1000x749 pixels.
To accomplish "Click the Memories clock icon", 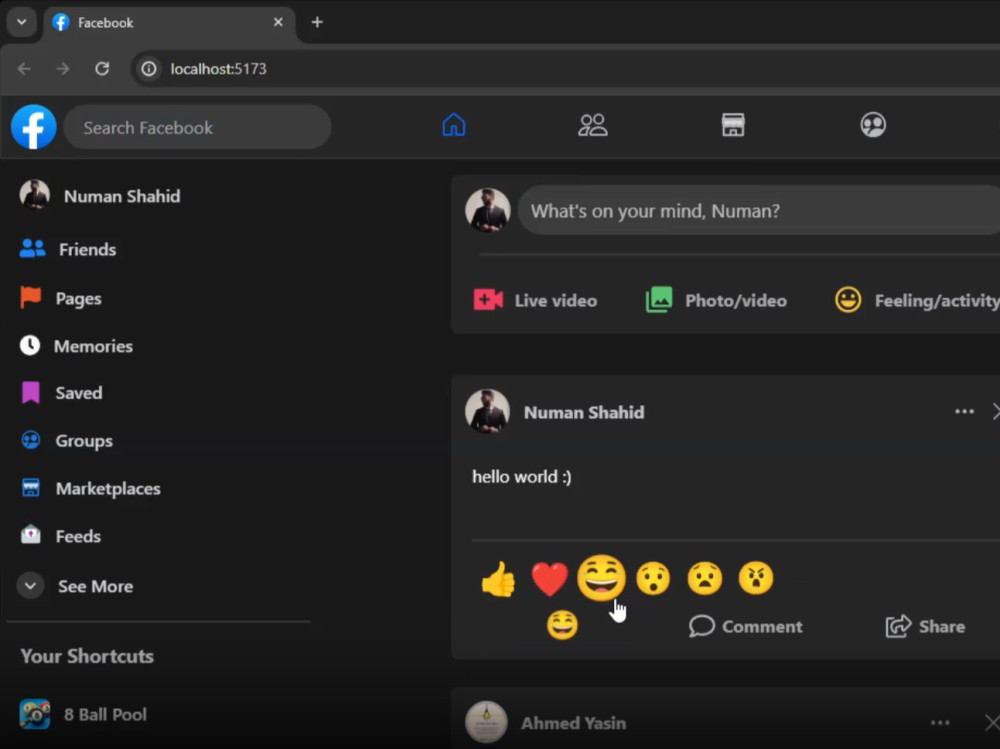I will pyautogui.click(x=30, y=345).
